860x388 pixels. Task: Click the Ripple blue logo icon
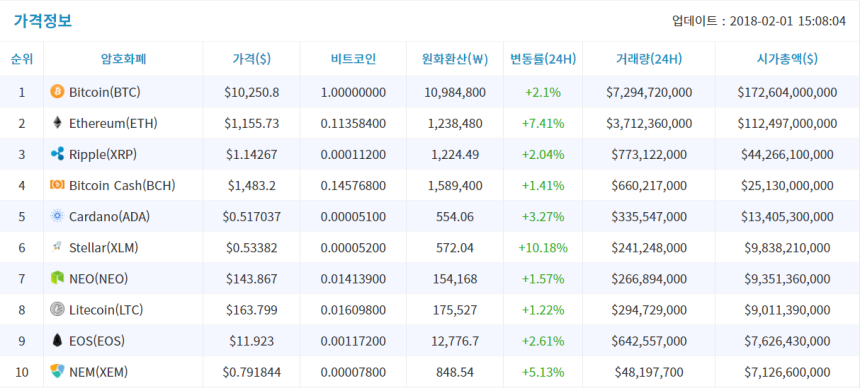click(x=57, y=154)
